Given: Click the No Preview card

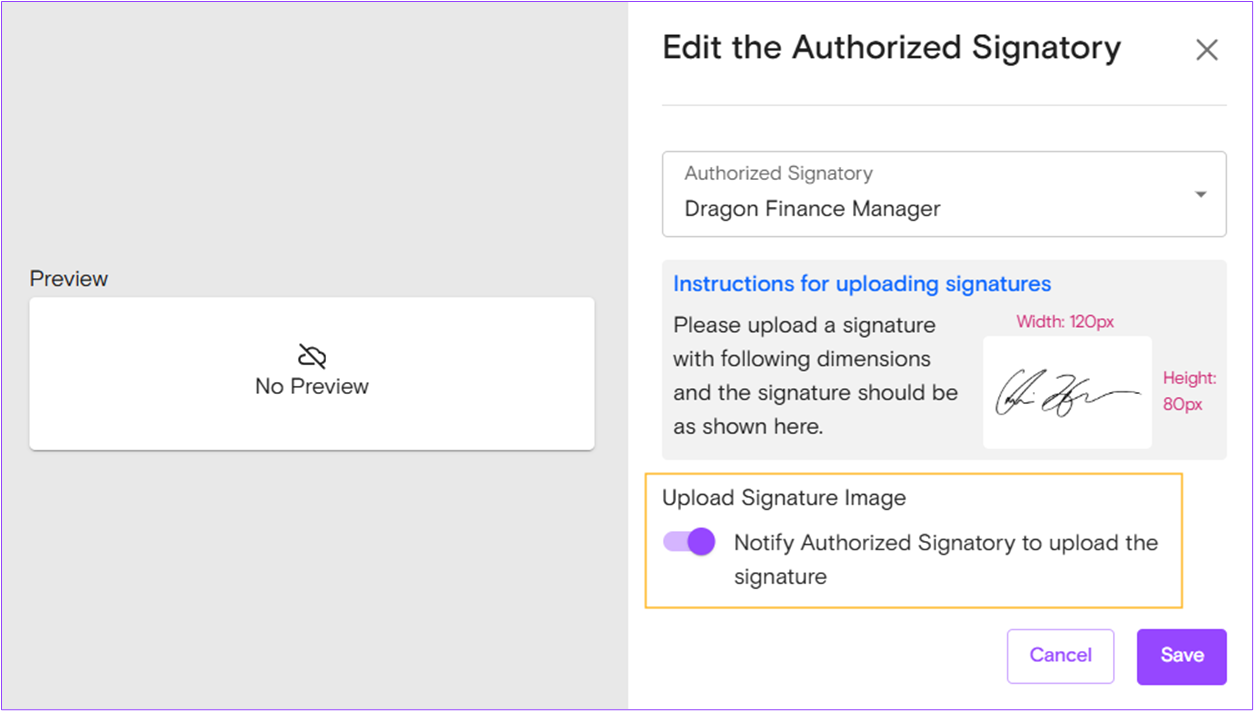Looking at the screenshot, I should (x=312, y=373).
